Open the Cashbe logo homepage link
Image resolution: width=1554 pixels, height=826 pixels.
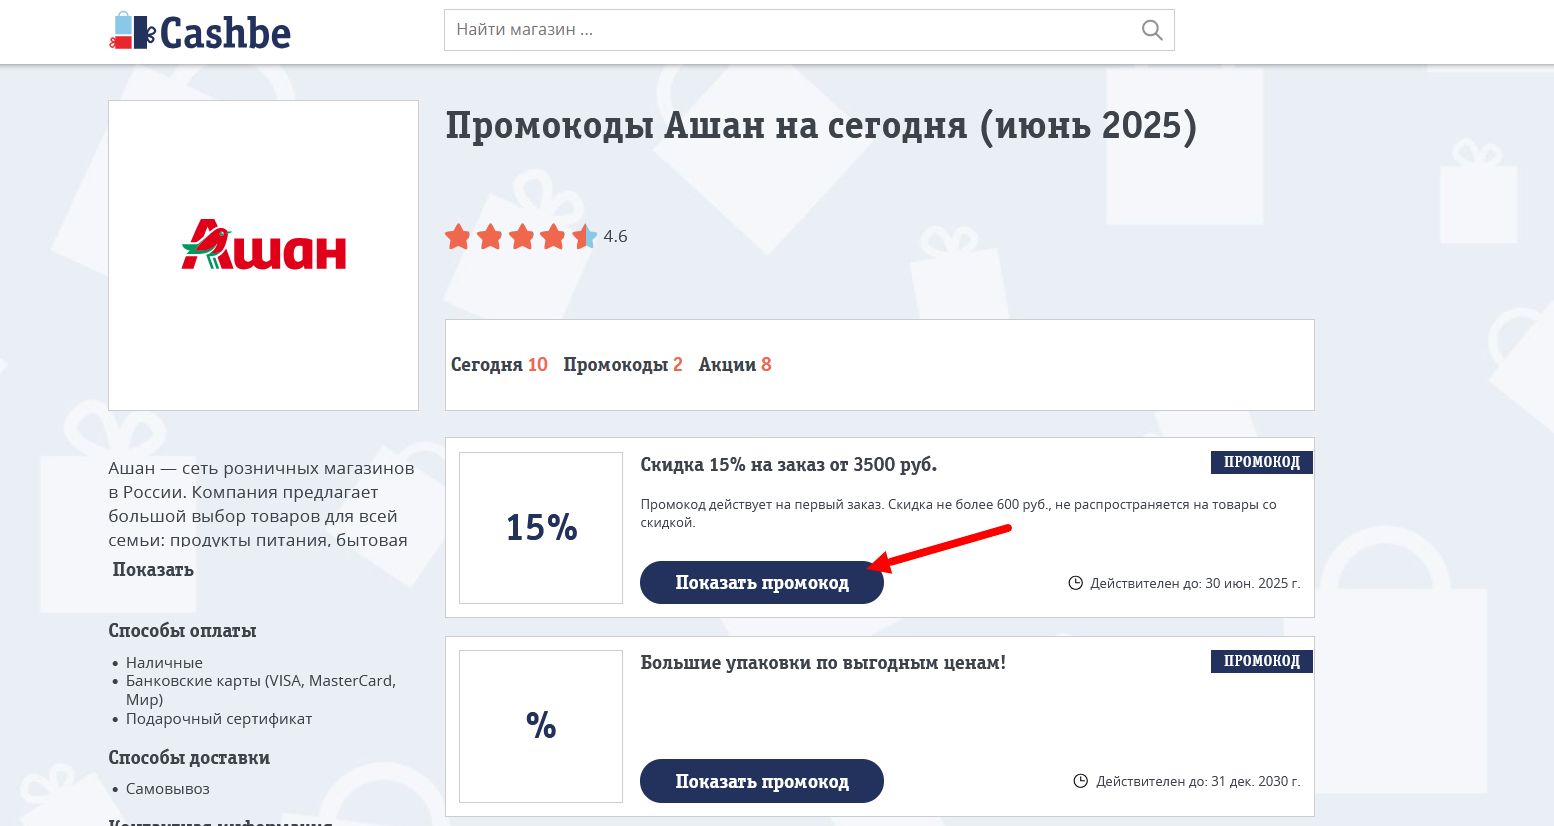point(200,32)
